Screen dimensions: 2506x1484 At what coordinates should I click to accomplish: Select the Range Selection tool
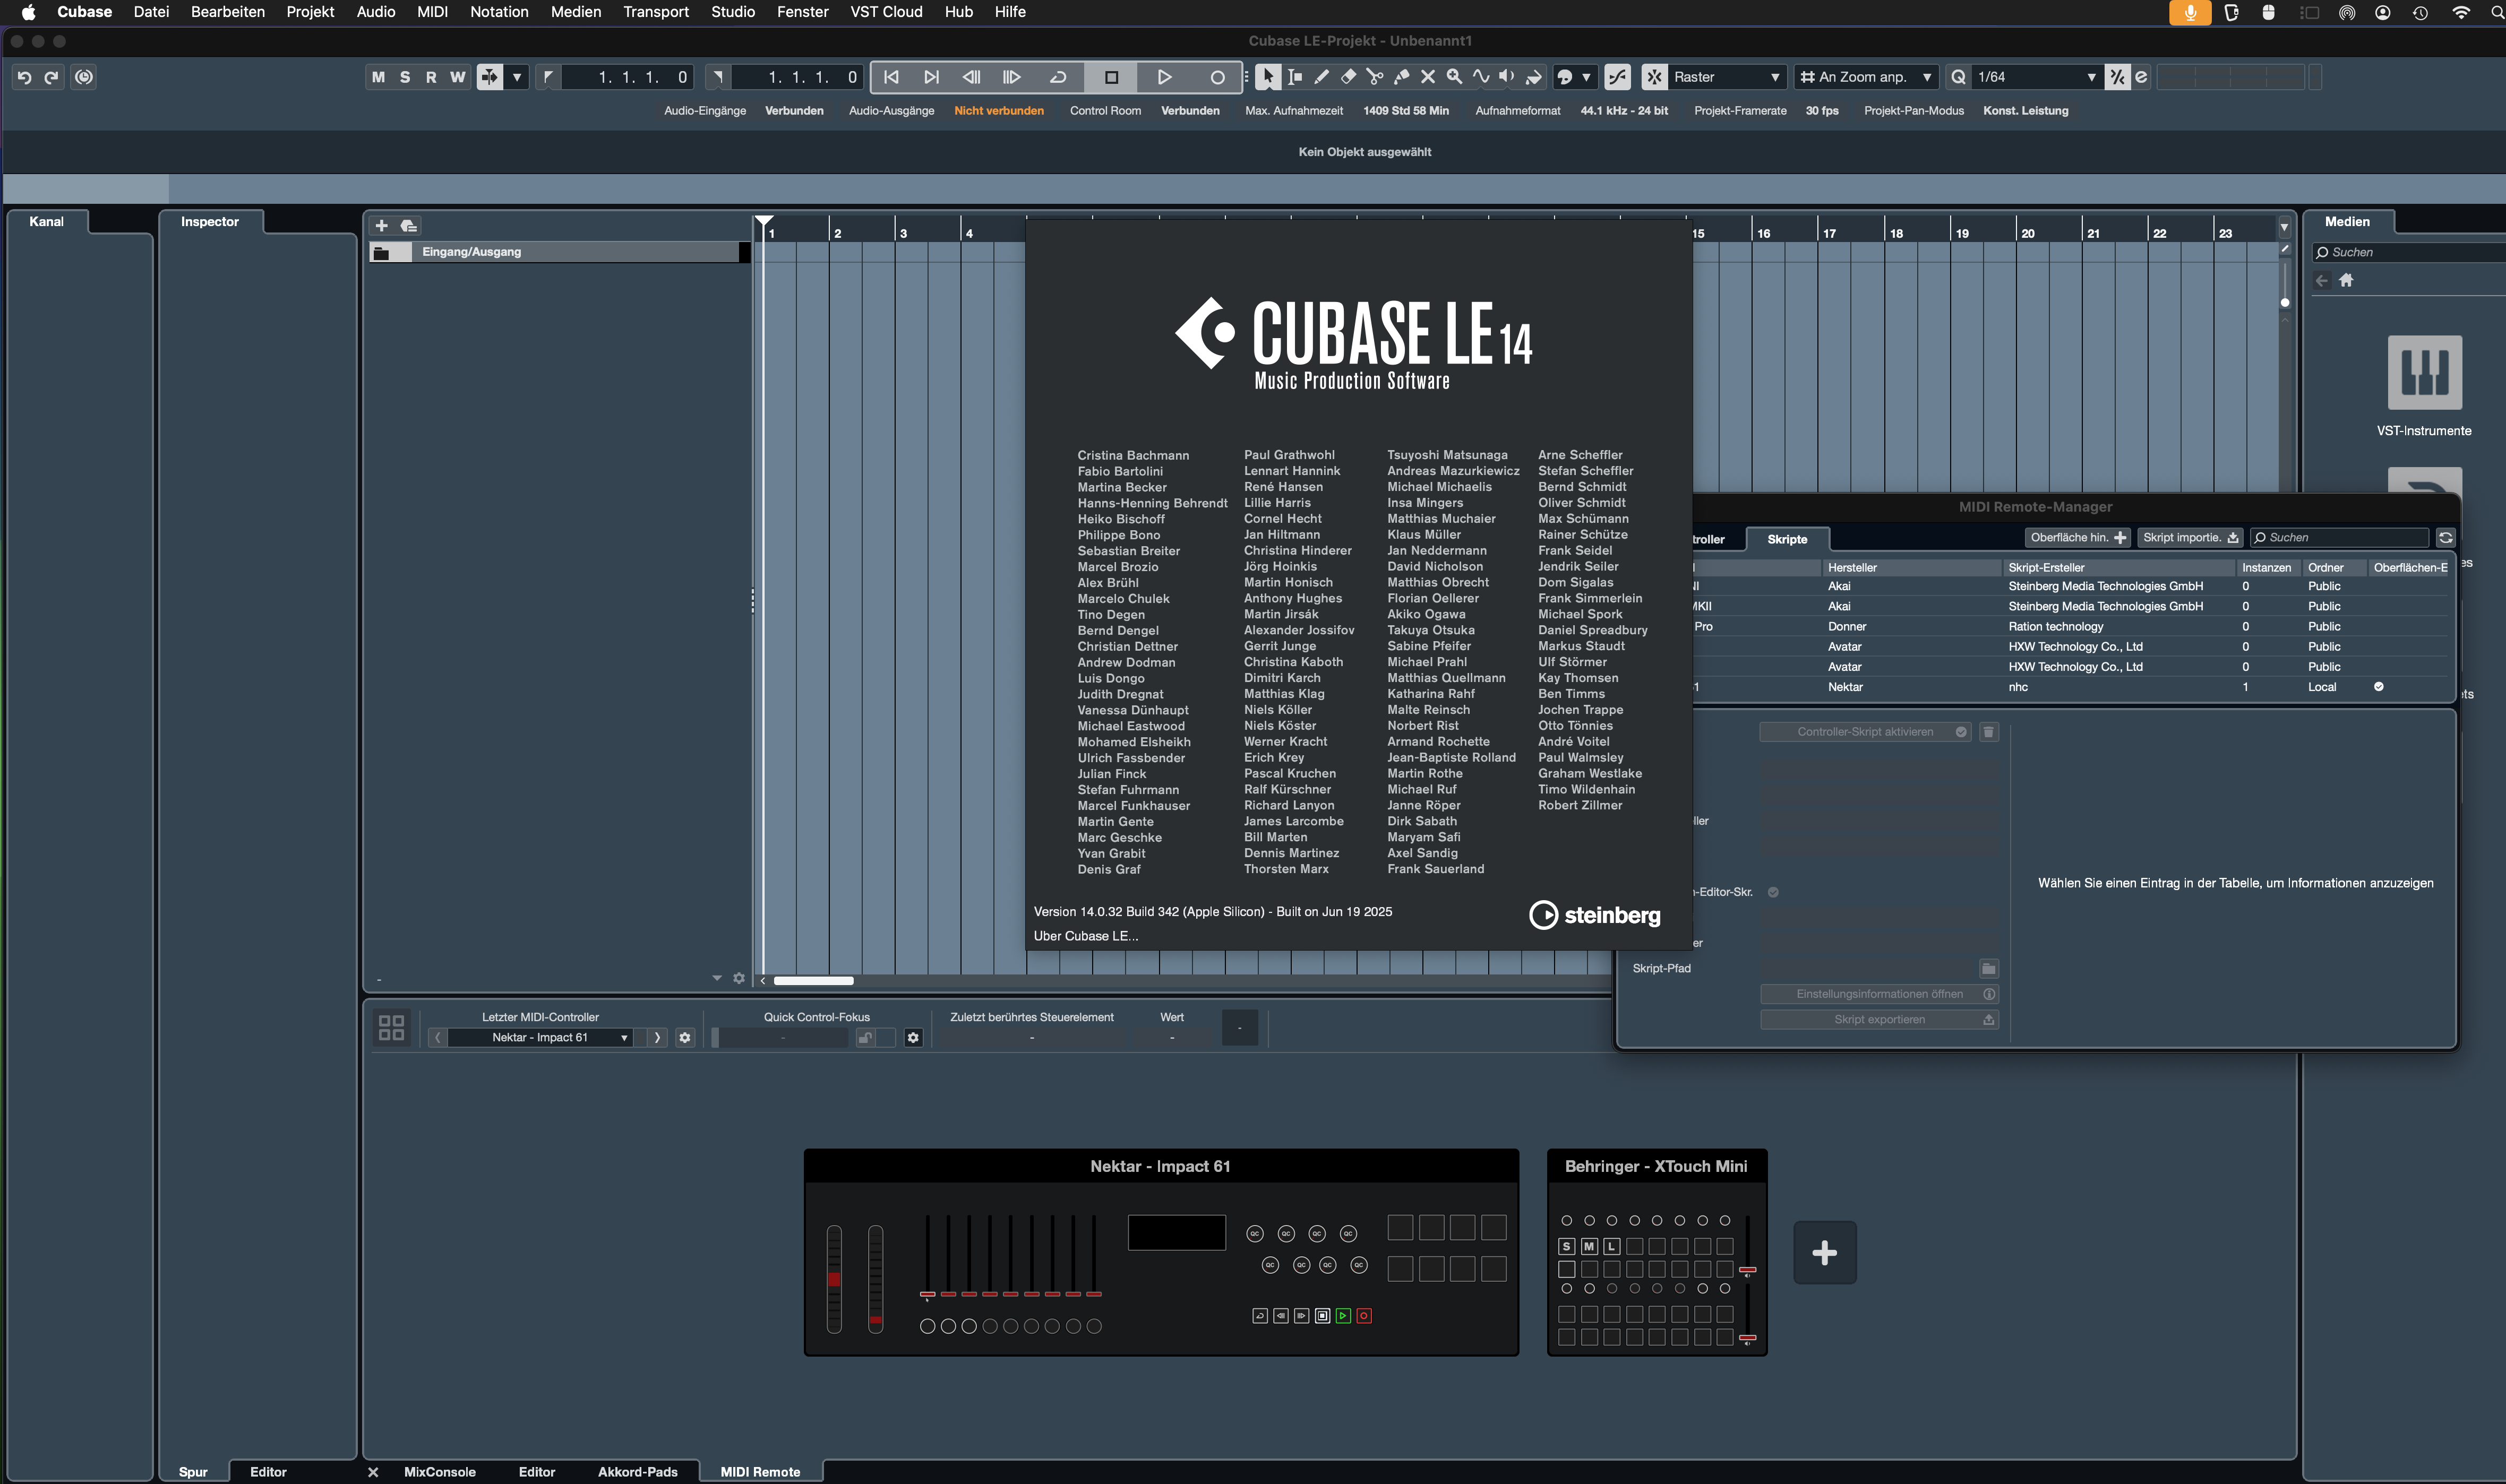1295,77
